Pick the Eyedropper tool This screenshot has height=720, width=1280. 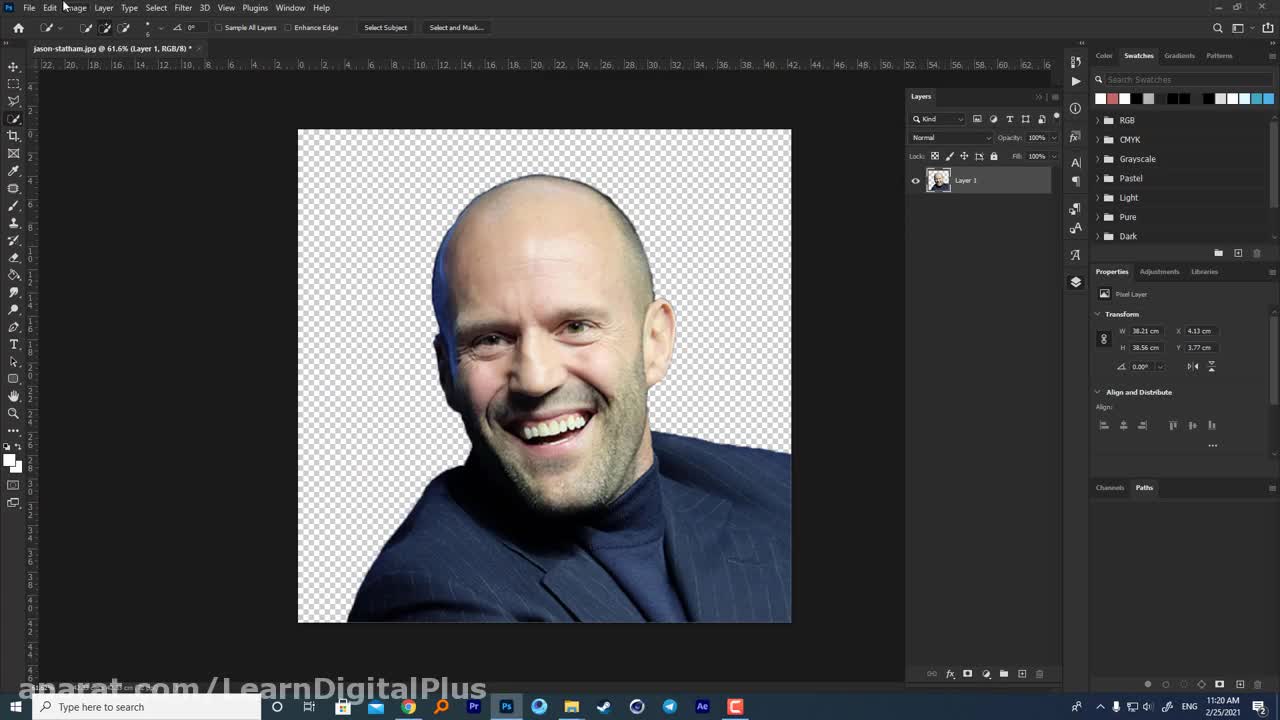tap(14, 171)
